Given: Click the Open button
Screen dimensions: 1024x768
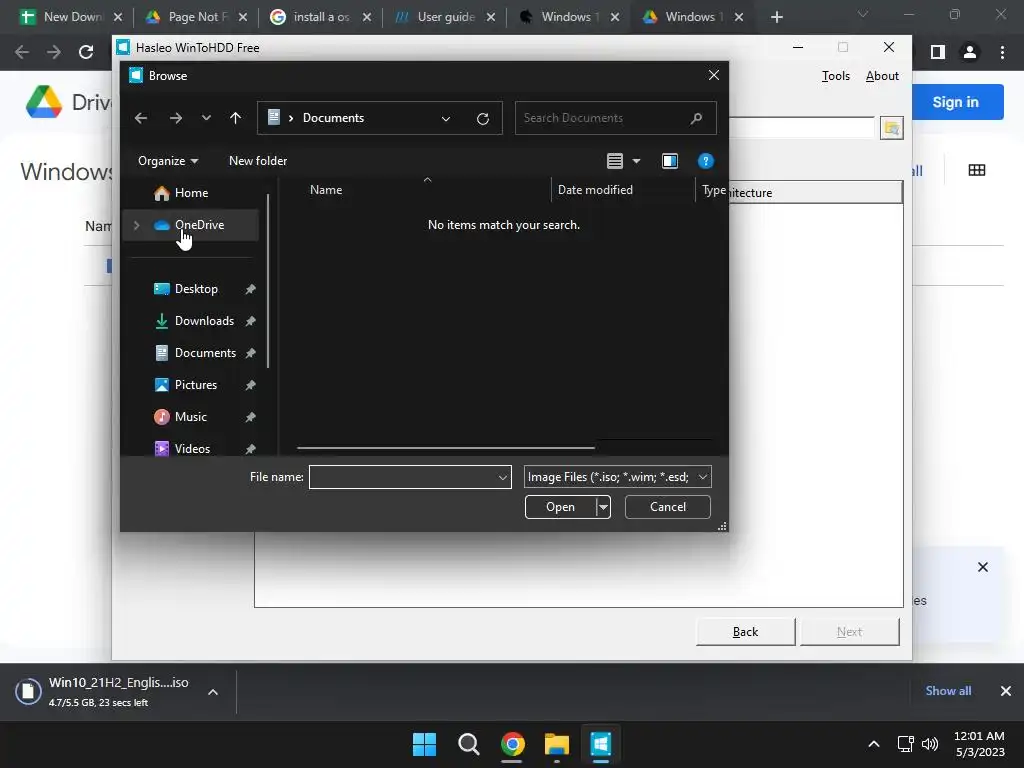Looking at the screenshot, I should coord(560,507).
